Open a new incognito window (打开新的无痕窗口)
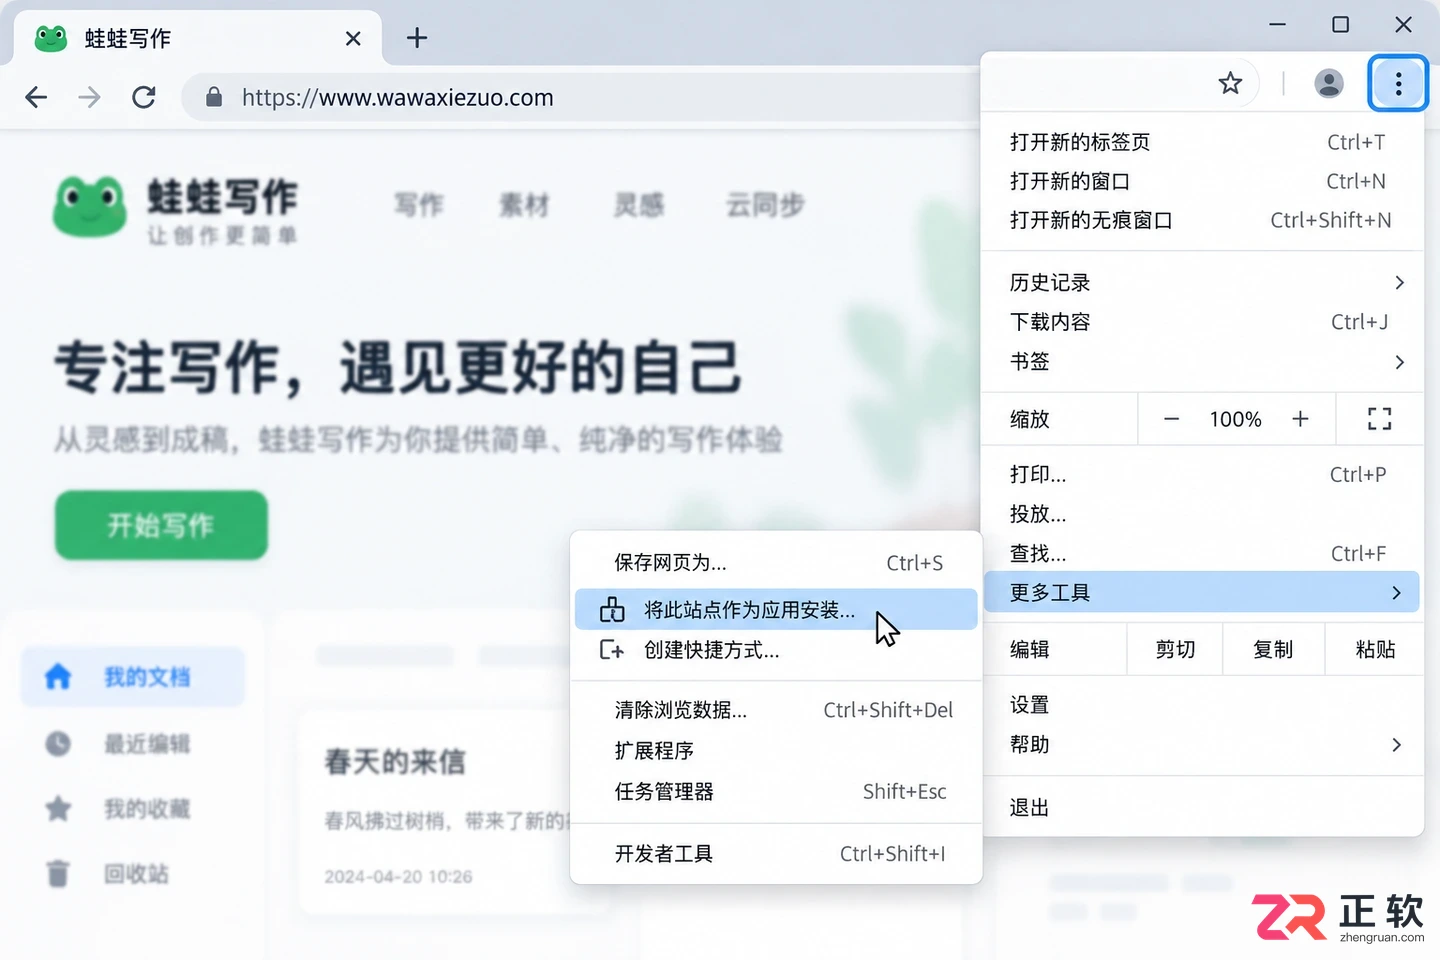 pos(1202,220)
